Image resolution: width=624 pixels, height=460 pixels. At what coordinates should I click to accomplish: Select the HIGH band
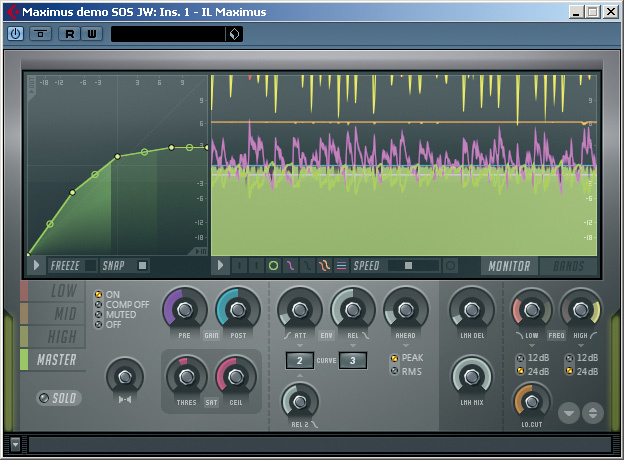pyautogui.click(x=53, y=337)
